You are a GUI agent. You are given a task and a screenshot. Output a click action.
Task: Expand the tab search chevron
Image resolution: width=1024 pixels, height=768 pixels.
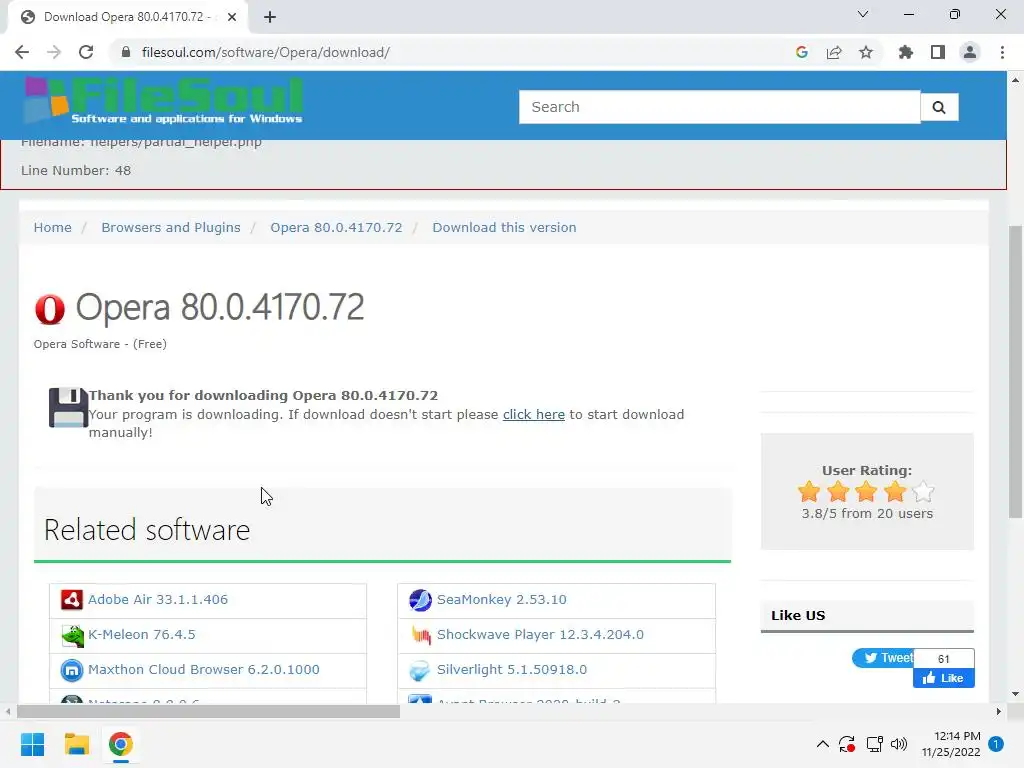(x=863, y=14)
